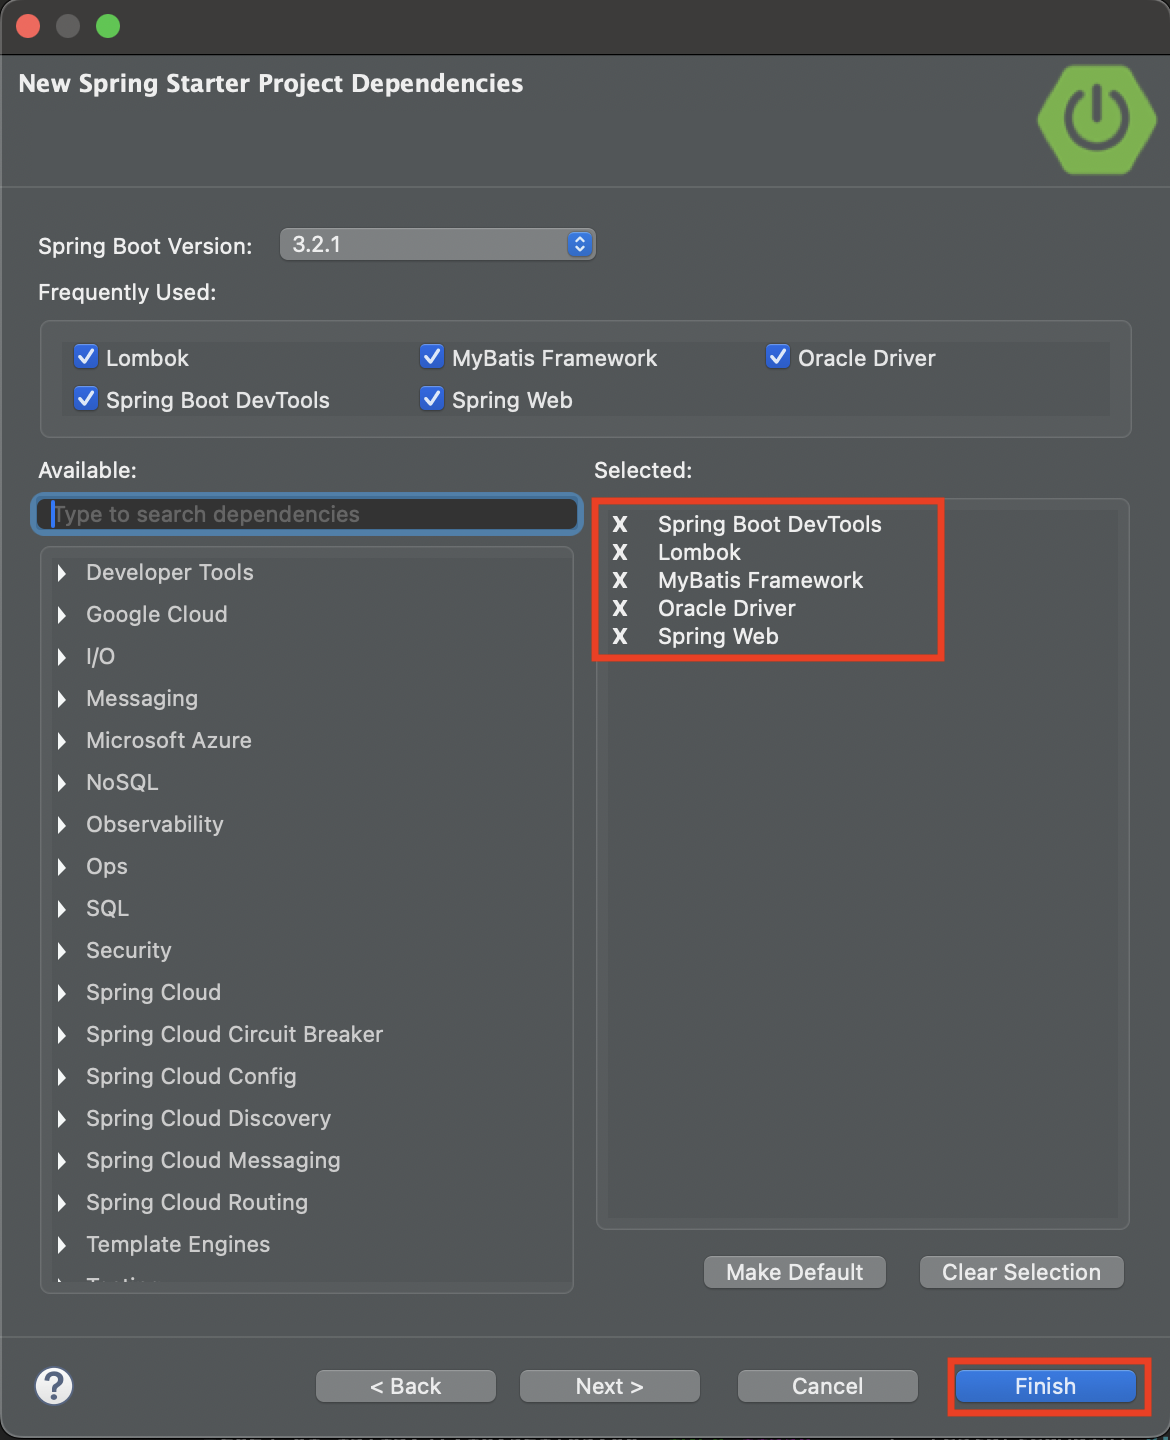
Task: Expand the Ops category
Action: pos(62,867)
